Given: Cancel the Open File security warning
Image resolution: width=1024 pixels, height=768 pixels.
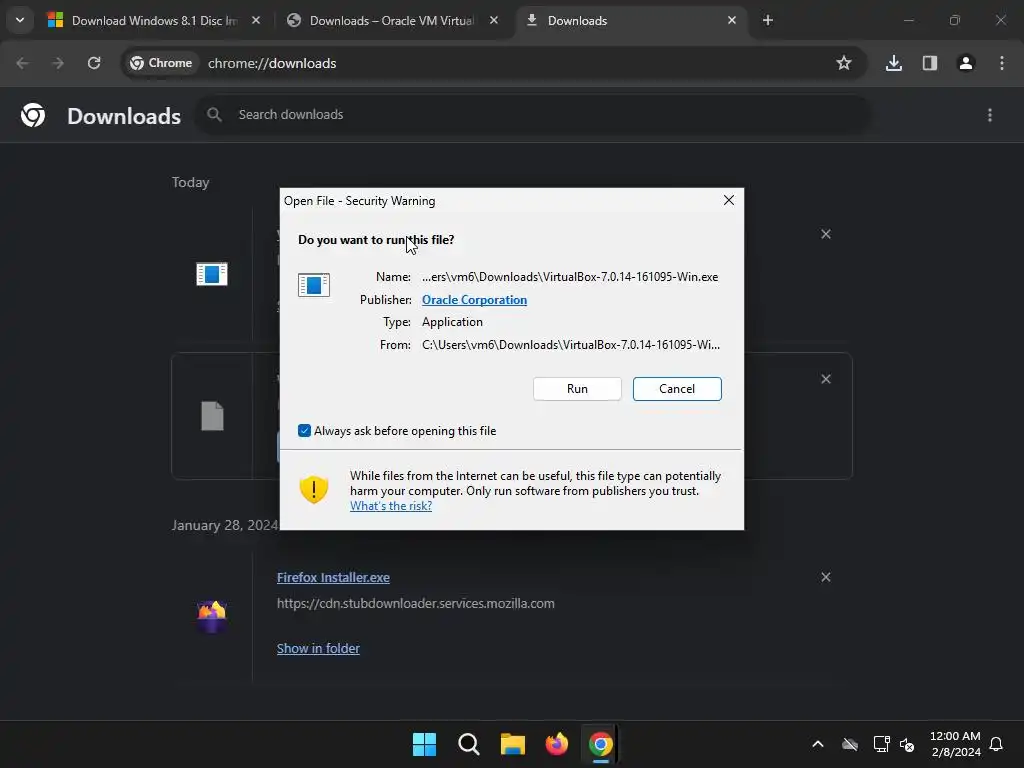Looking at the screenshot, I should 677,389.
